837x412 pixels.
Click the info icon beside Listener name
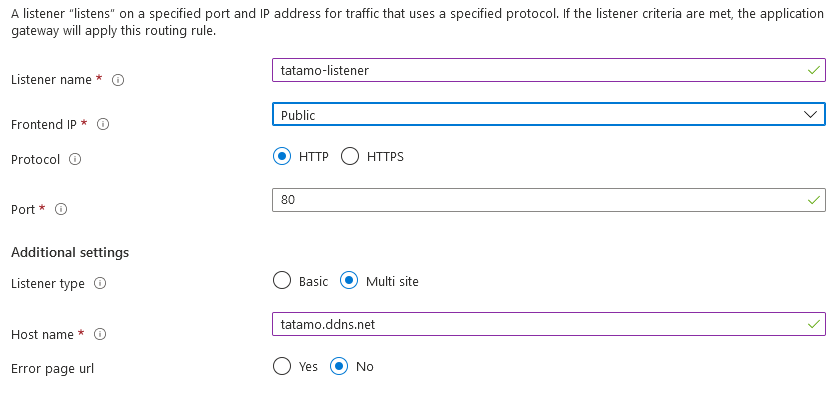pyautogui.click(x=118, y=80)
